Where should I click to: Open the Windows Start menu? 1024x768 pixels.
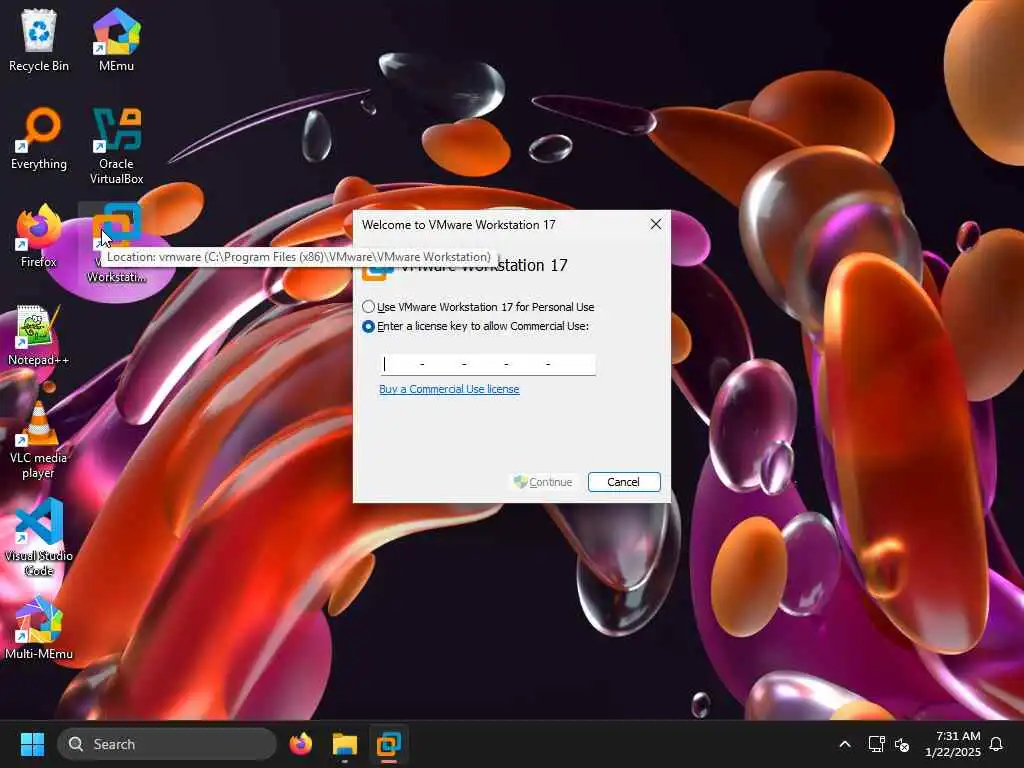[32, 744]
